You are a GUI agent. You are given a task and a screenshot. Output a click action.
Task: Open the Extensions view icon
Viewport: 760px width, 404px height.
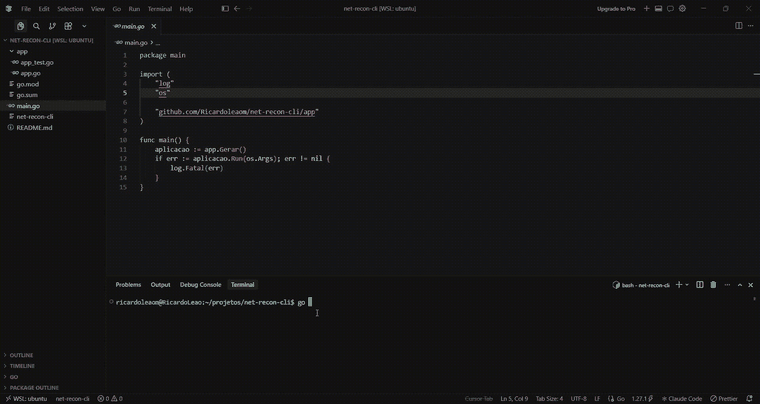[x=68, y=26]
